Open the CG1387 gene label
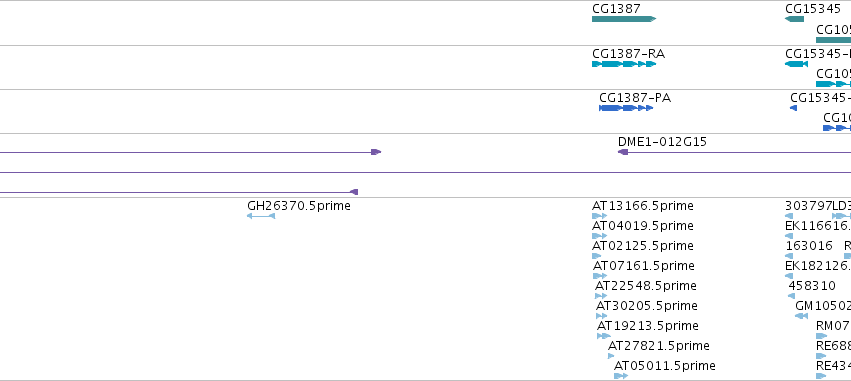851x381 pixels. (x=616, y=9)
